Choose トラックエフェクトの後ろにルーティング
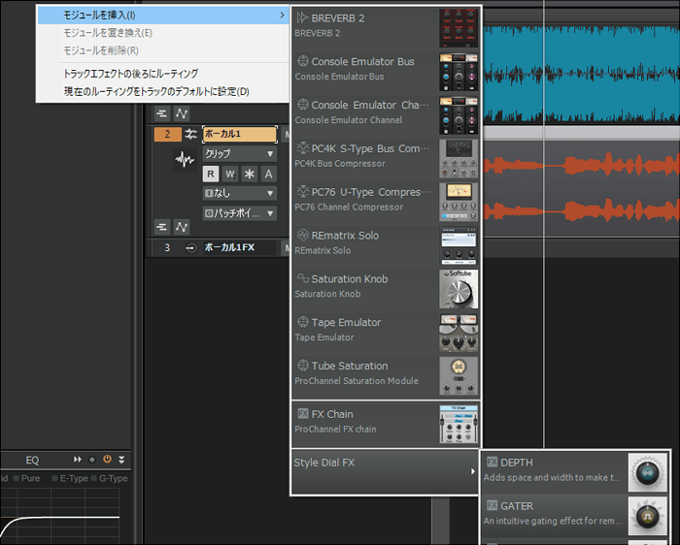680x545 pixels. [x=131, y=74]
